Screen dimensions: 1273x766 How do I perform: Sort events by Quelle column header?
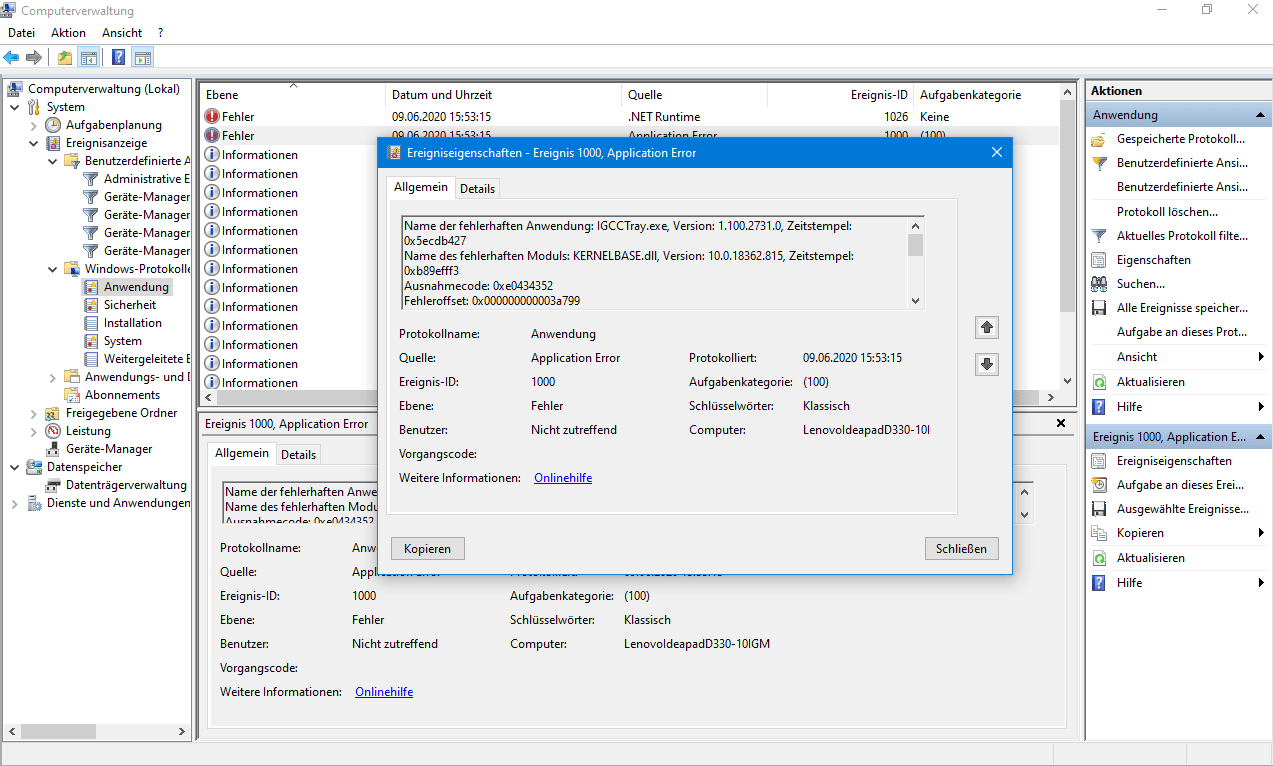pos(694,95)
